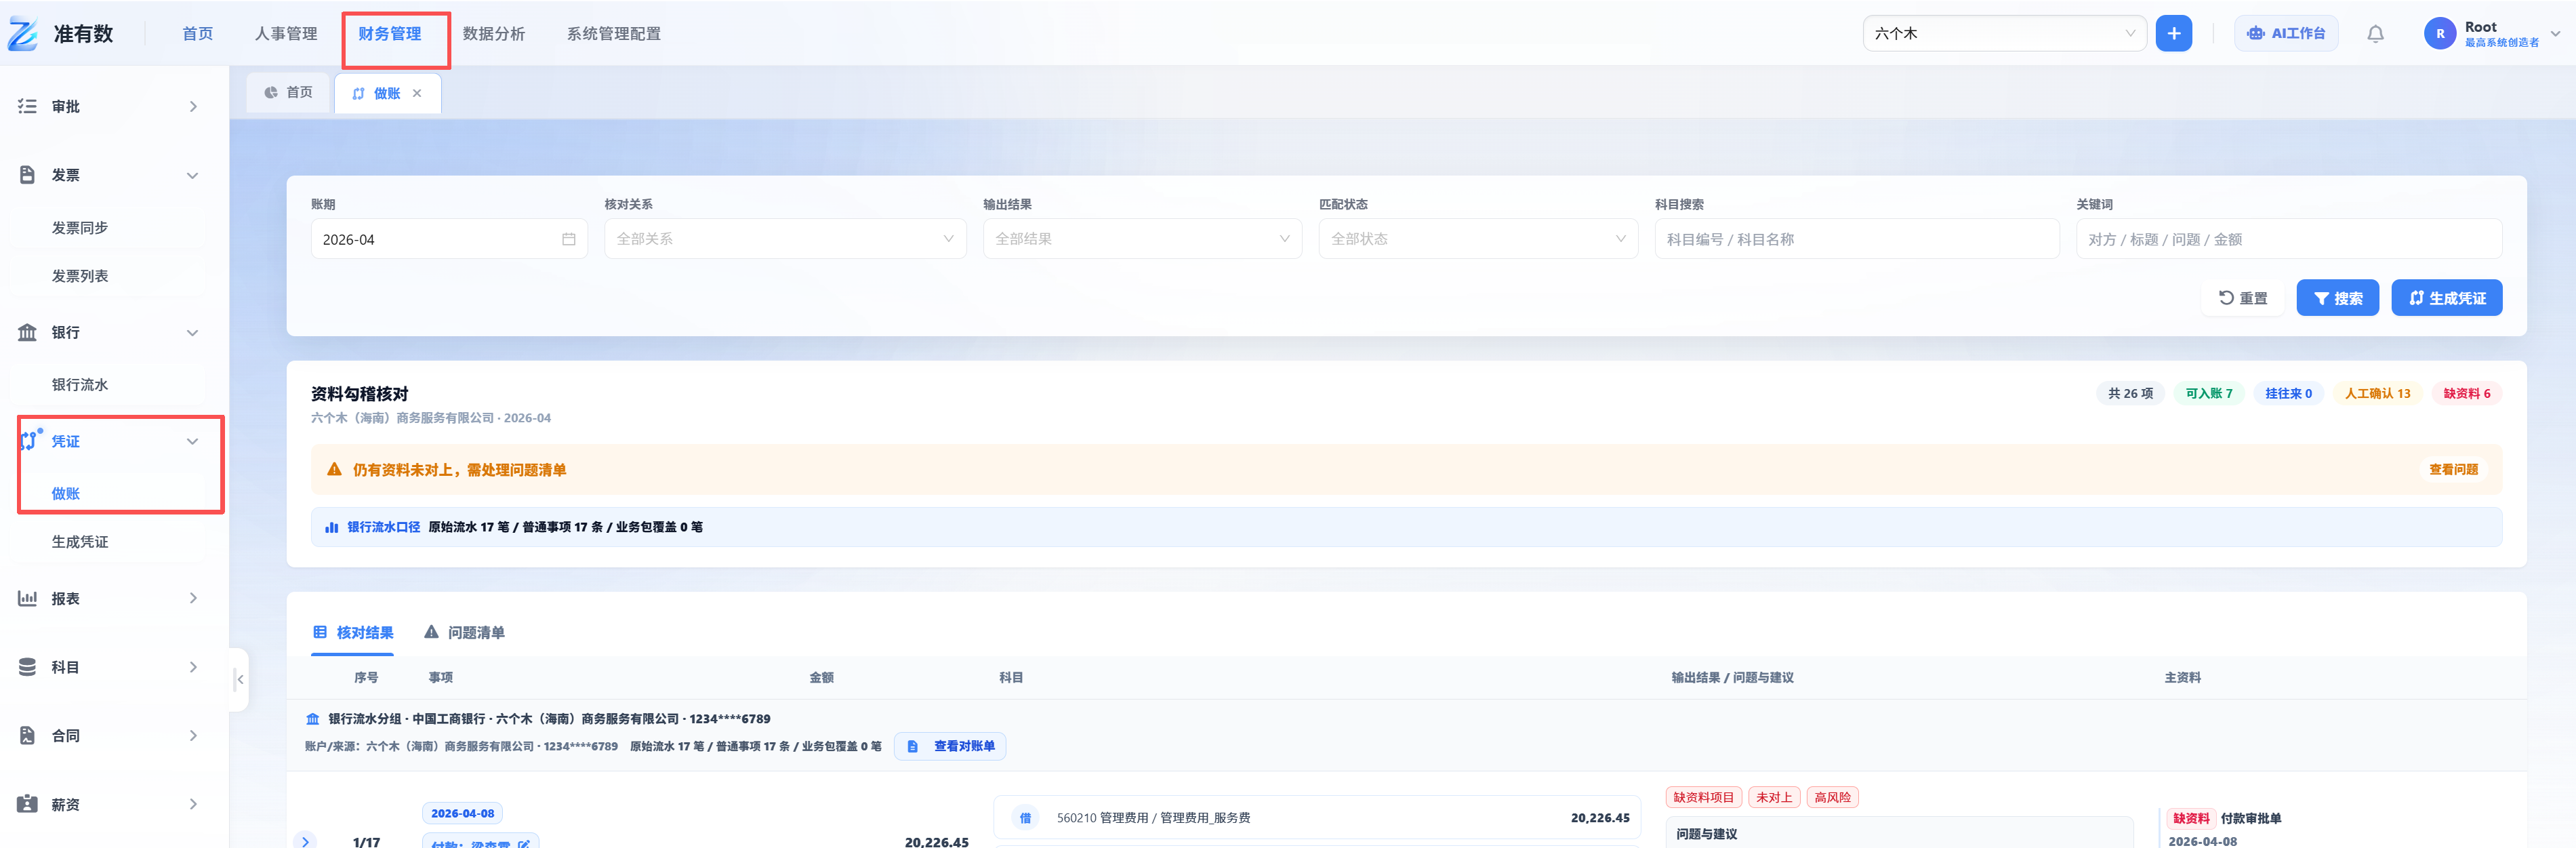Click the 关键词 input field
The image size is (2576, 848).
pos(2288,239)
